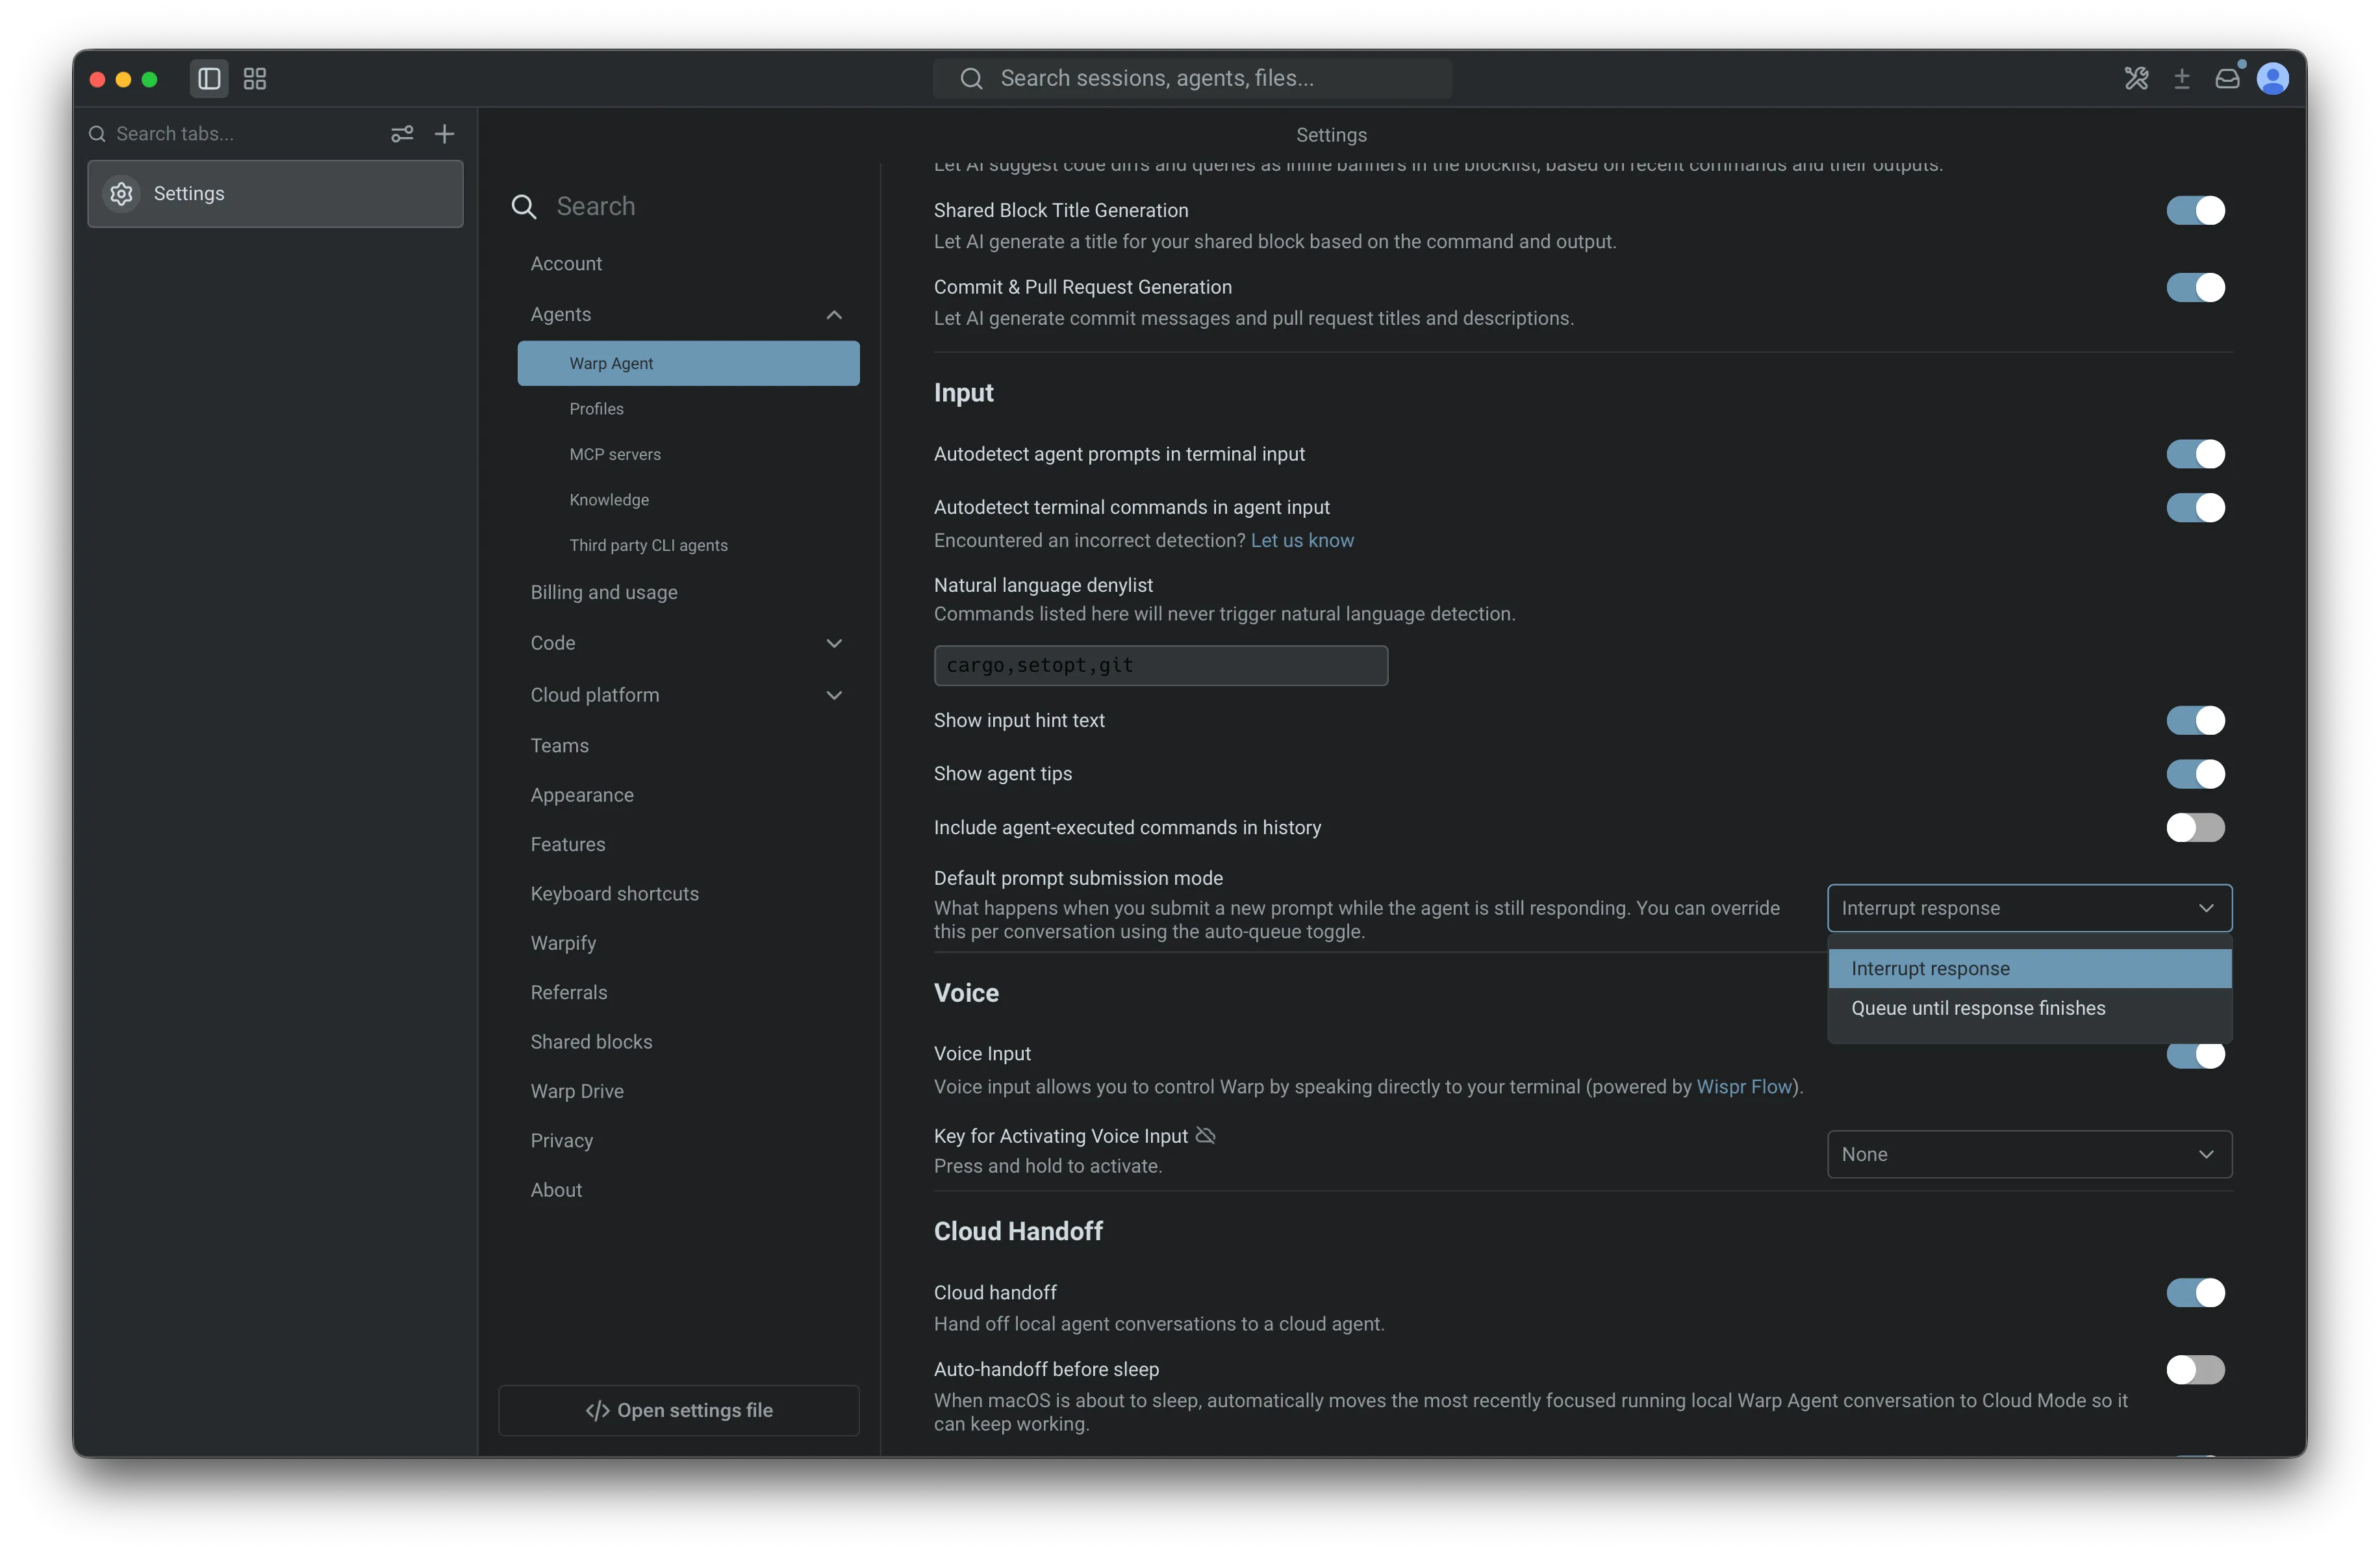
Task: Open tab filter options icon
Action: click(402, 134)
